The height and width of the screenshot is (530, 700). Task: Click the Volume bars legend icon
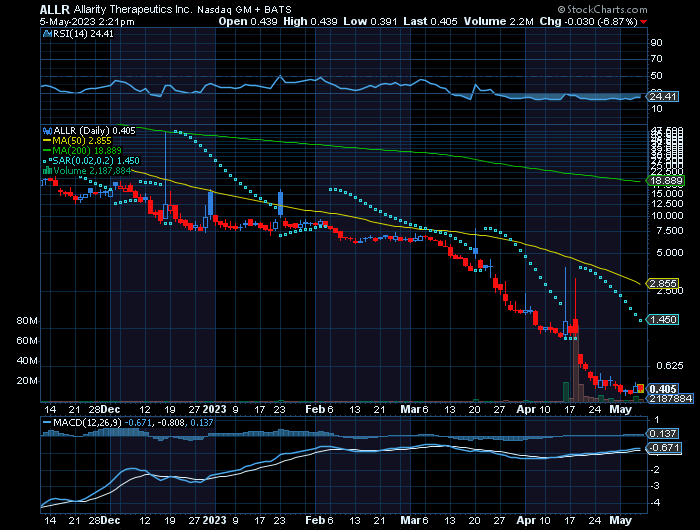[47, 171]
